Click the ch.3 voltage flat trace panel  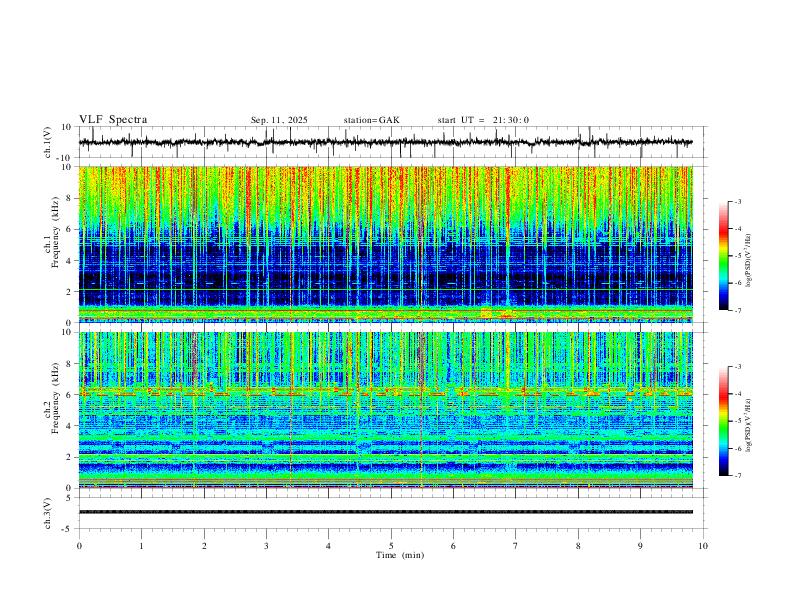coord(392,513)
